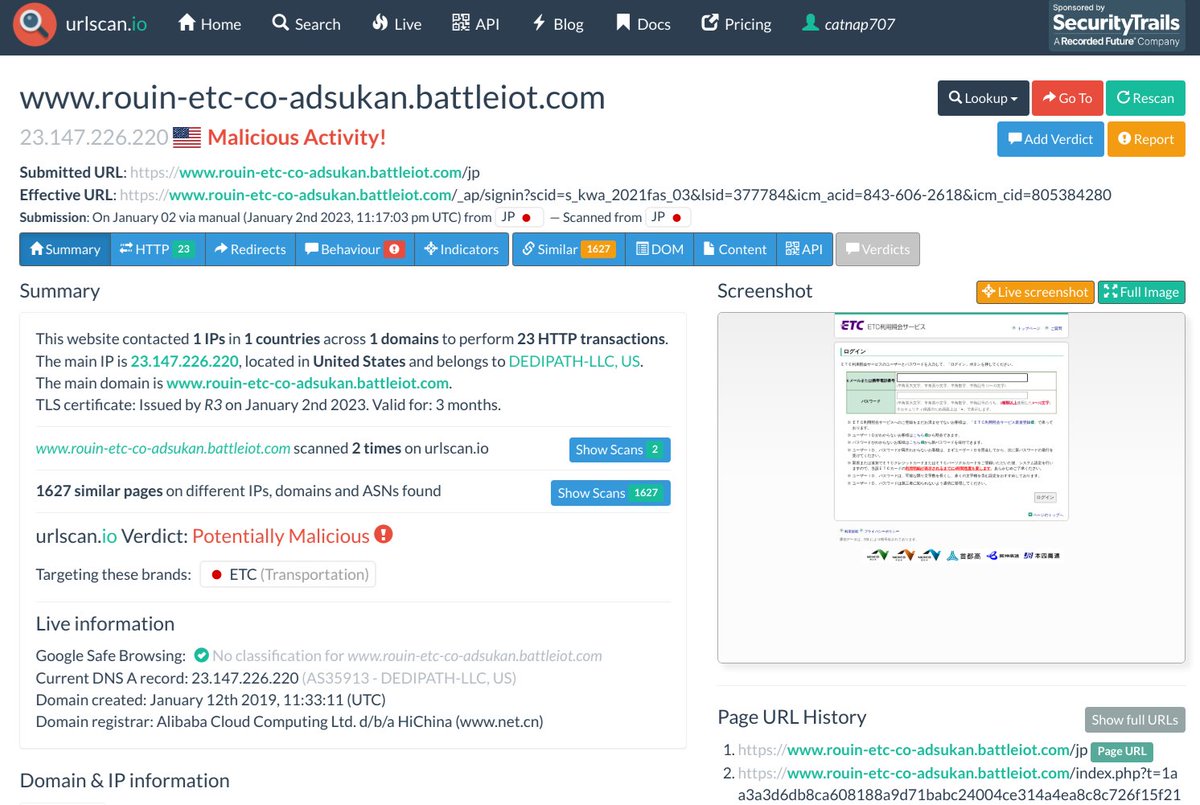The height and width of the screenshot is (805, 1200).
Task: Click the Blog lightning icon
Action: (x=538, y=23)
